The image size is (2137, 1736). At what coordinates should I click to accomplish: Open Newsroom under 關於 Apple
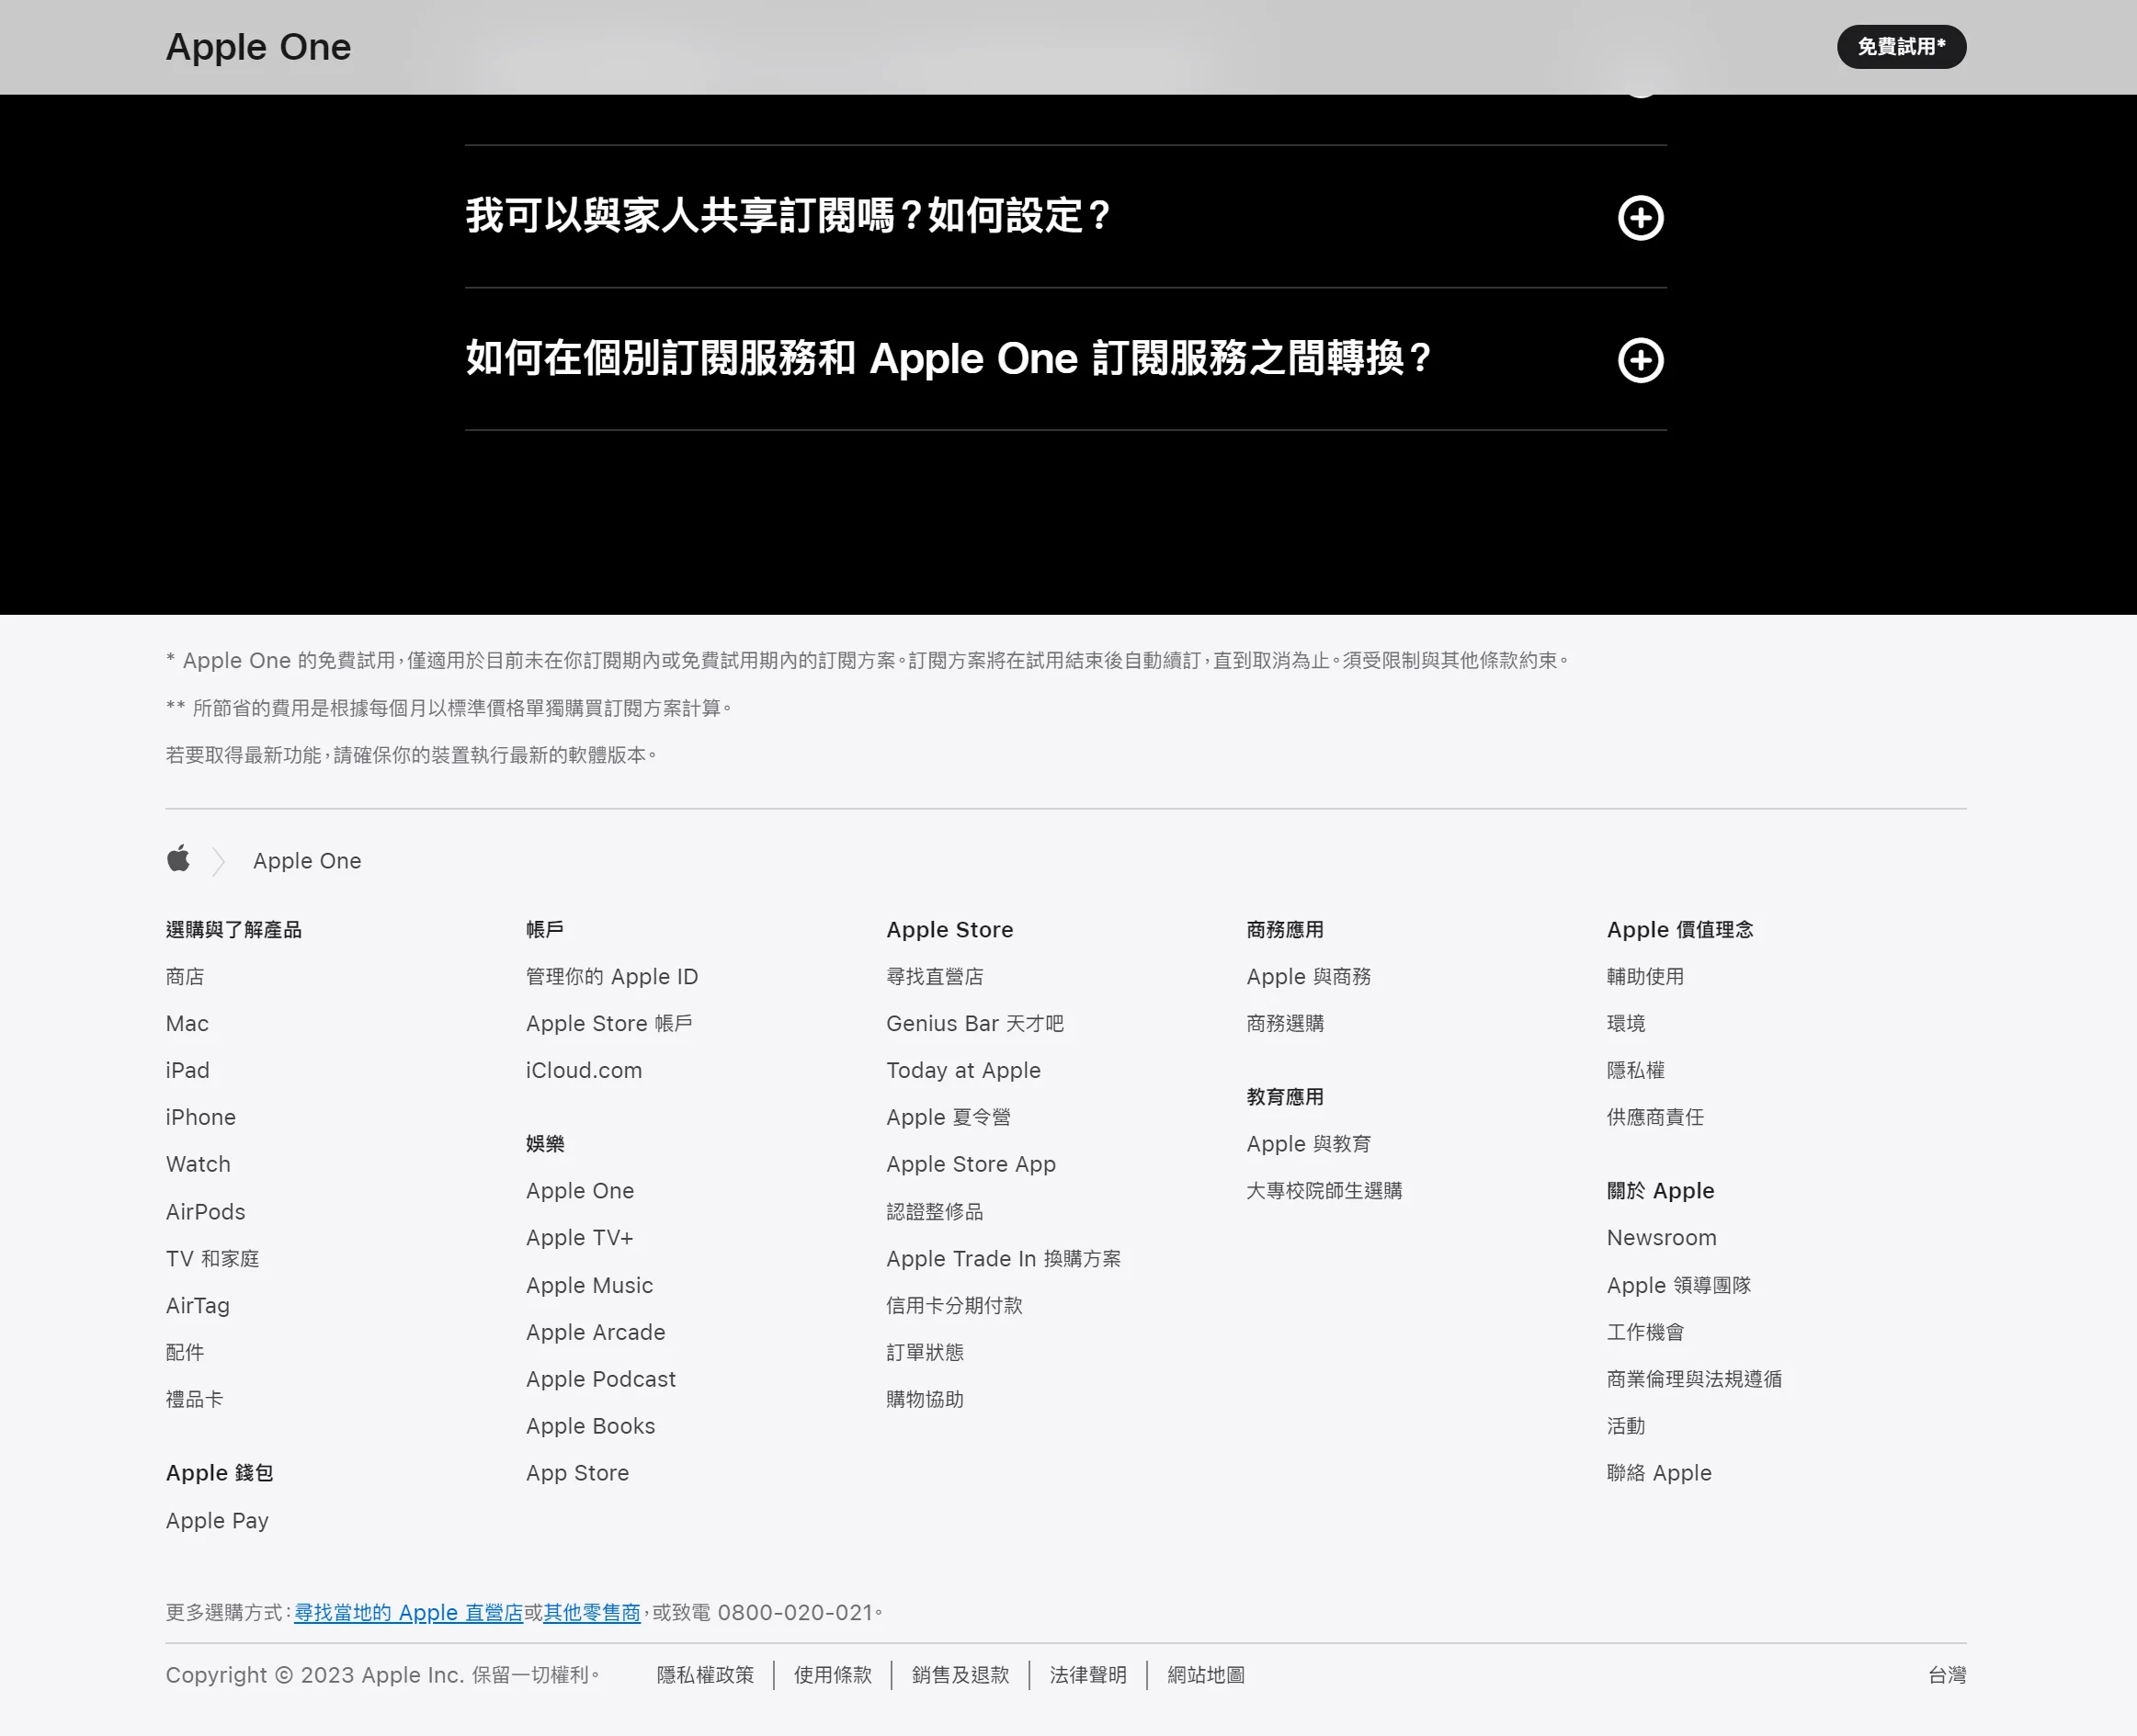point(1661,1238)
